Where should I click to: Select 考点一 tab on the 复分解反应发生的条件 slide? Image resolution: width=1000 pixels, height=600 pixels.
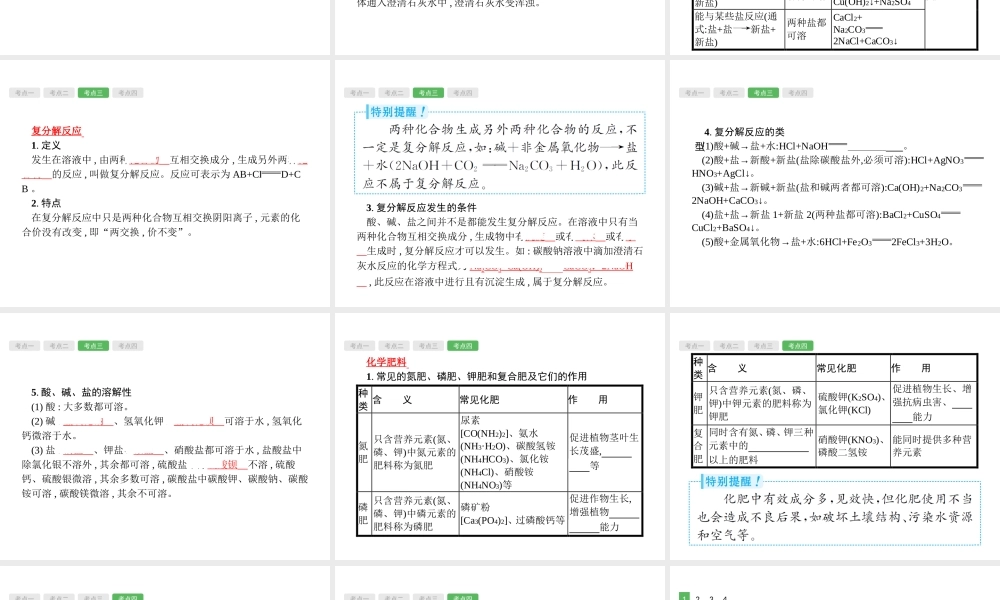point(359,93)
